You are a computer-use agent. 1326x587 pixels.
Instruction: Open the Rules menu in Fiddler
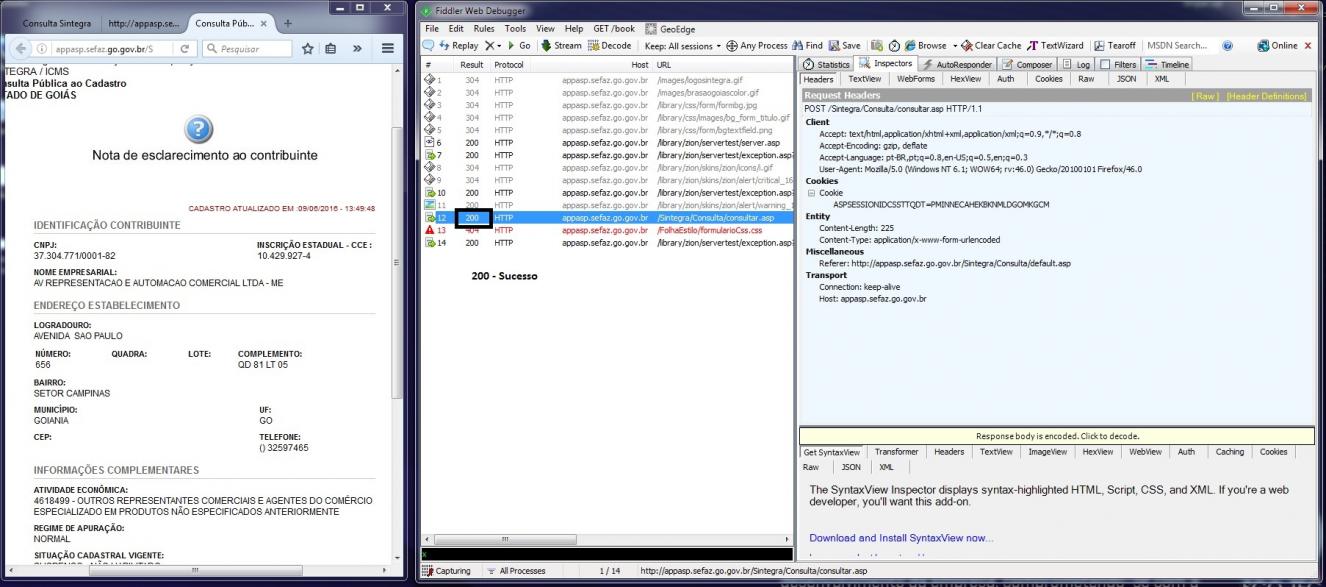[x=484, y=29]
